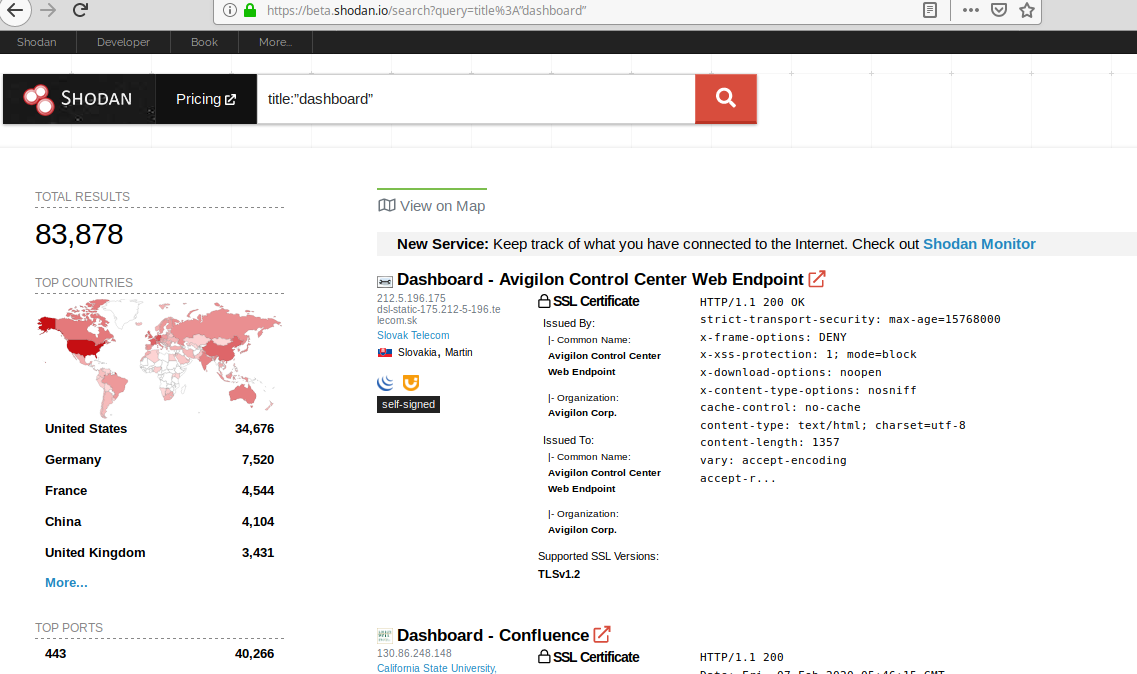Filter by port 443
Screen dimensions: 1137x674
pyautogui.click(x=55, y=654)
